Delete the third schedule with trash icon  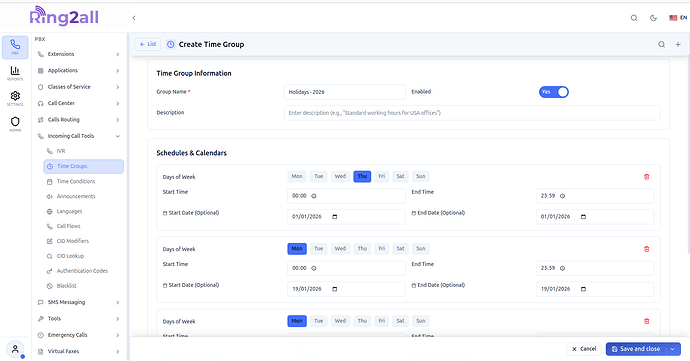pos(646,321)
